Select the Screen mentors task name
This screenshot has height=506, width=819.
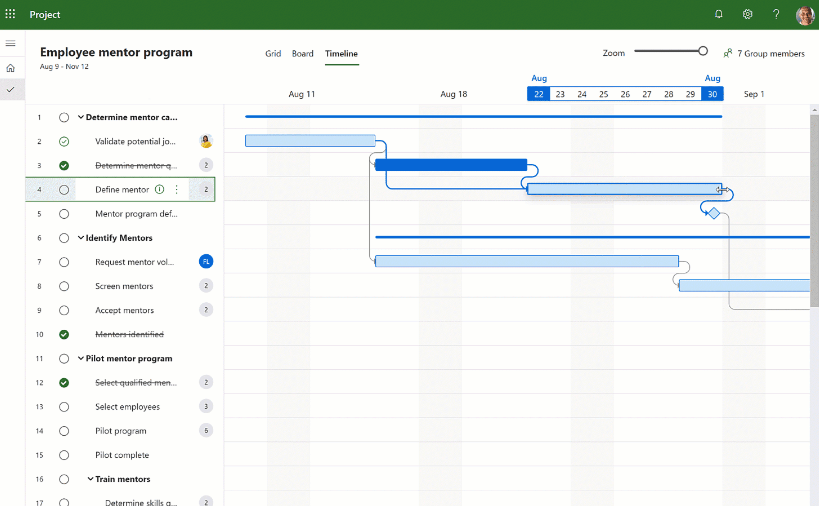[x=124, y=286]
